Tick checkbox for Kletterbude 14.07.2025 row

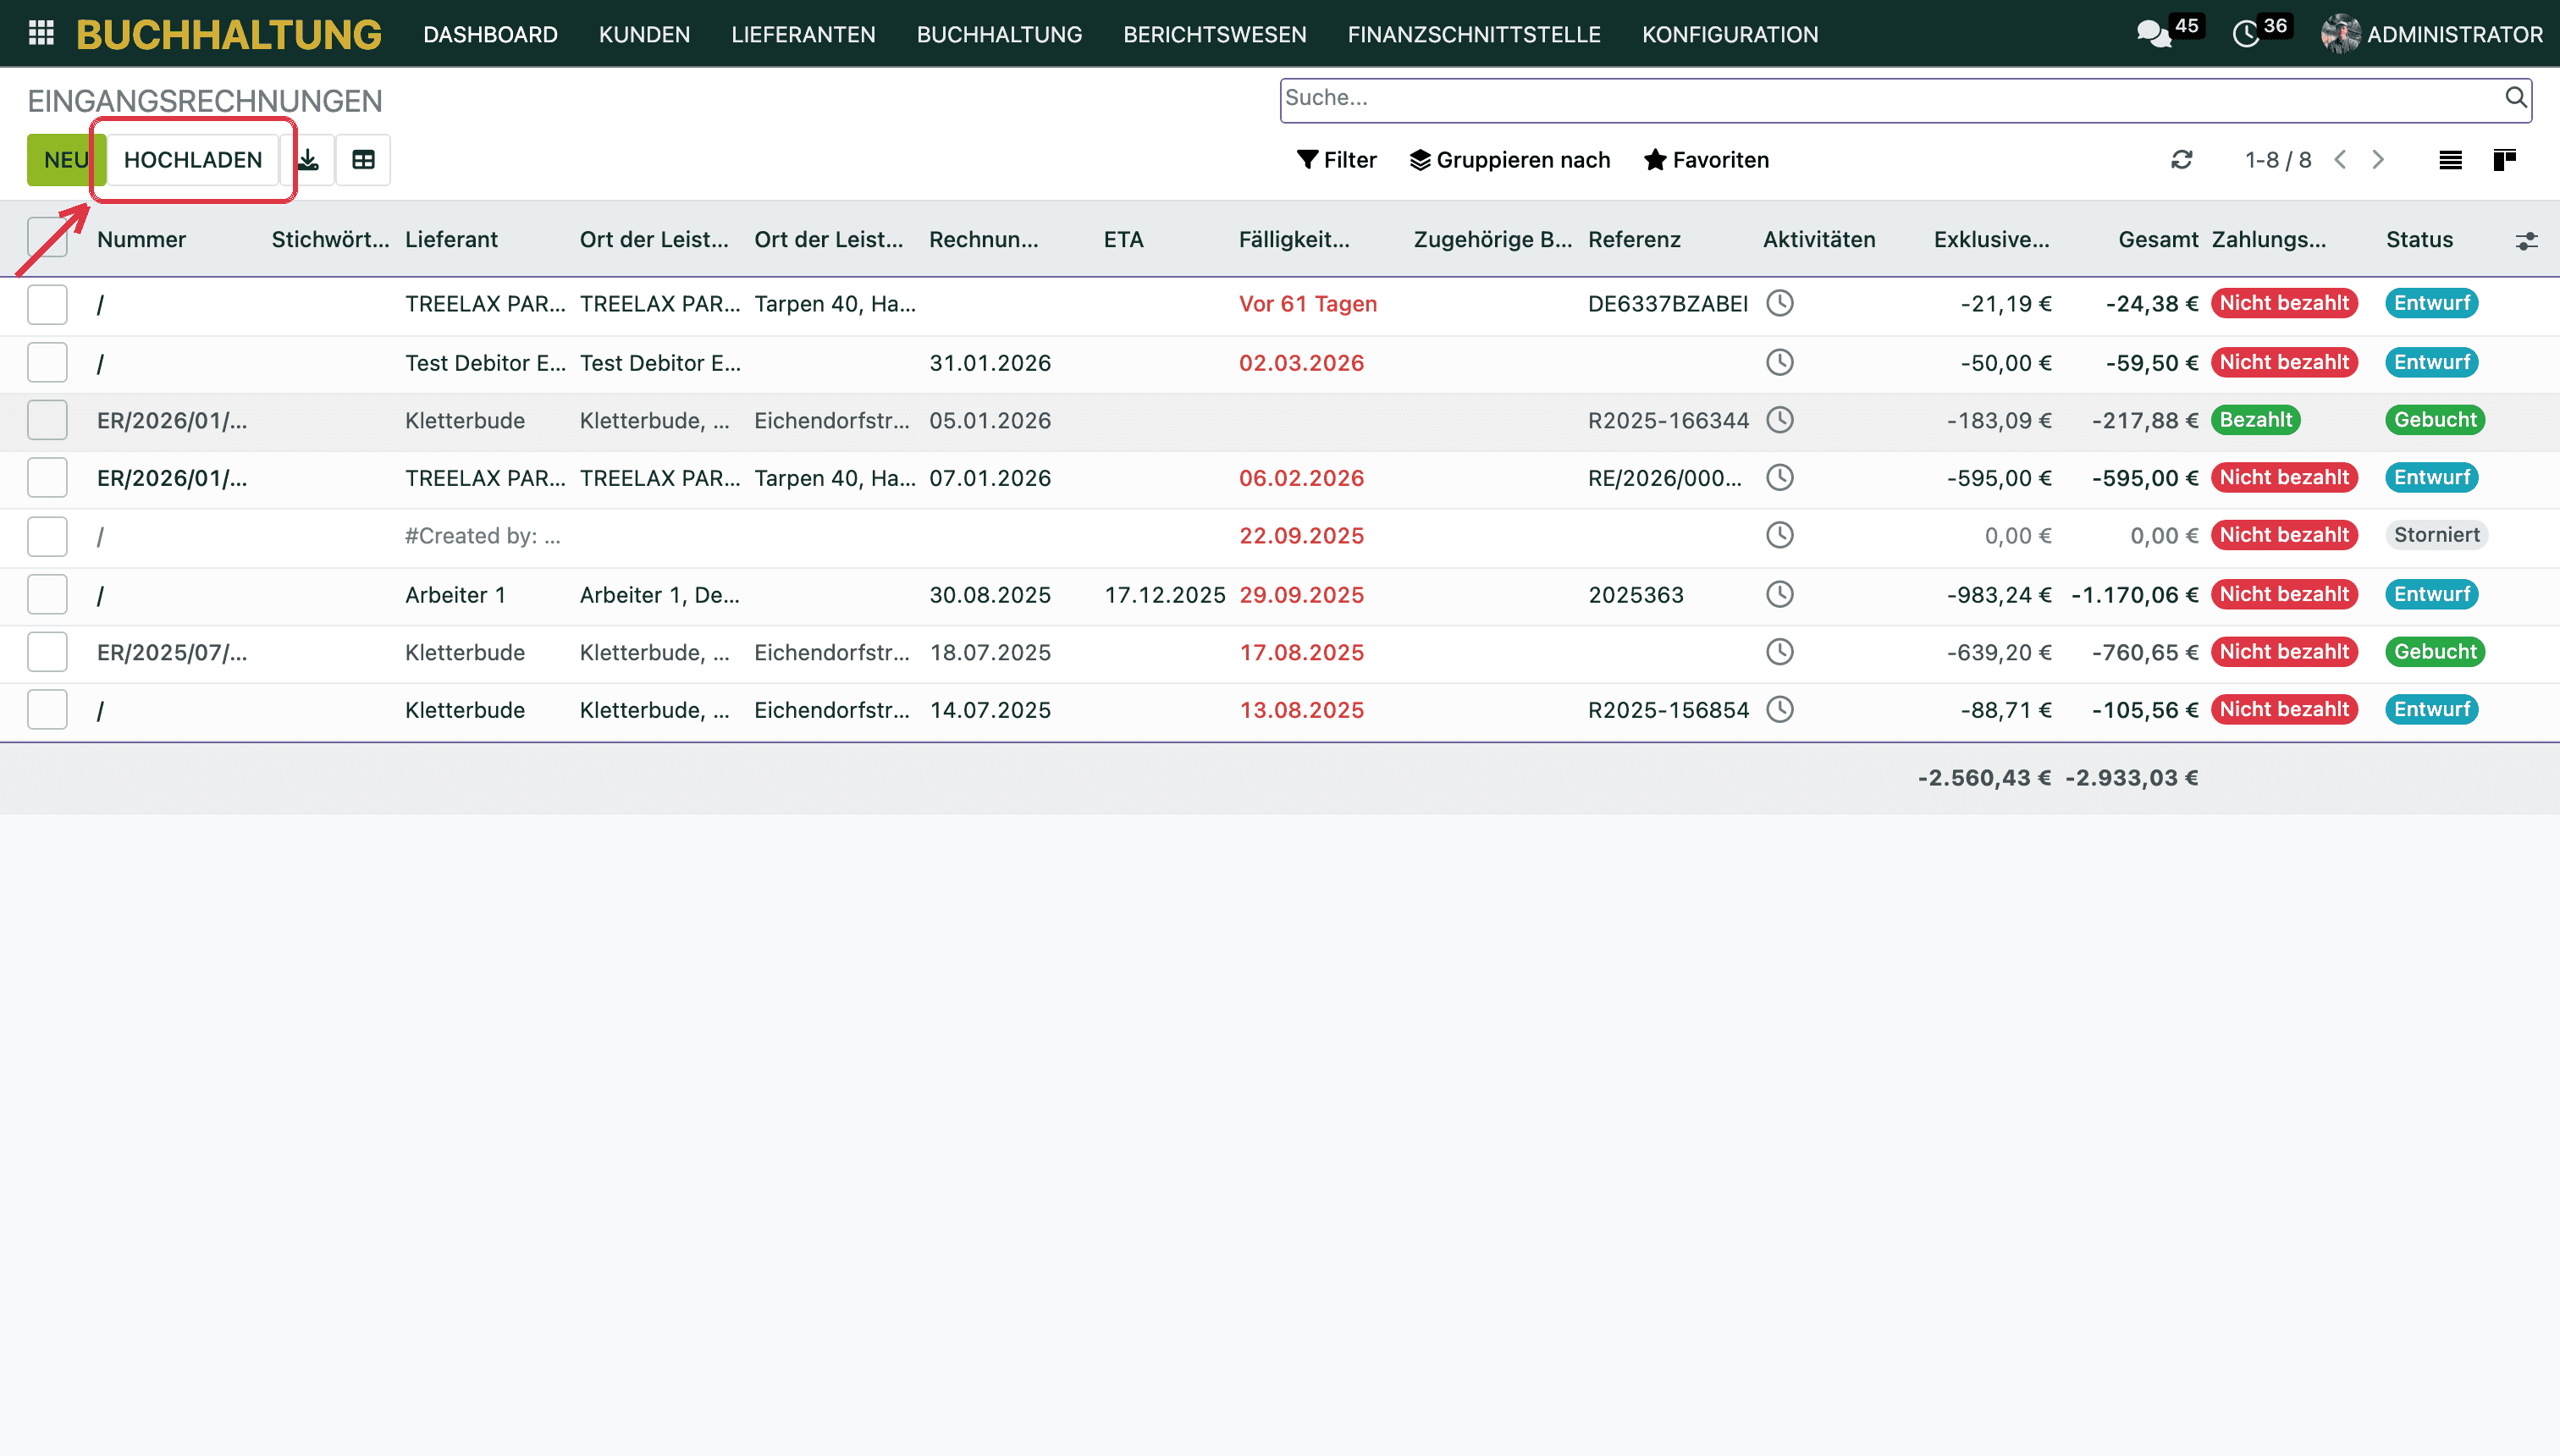[47, 710]
